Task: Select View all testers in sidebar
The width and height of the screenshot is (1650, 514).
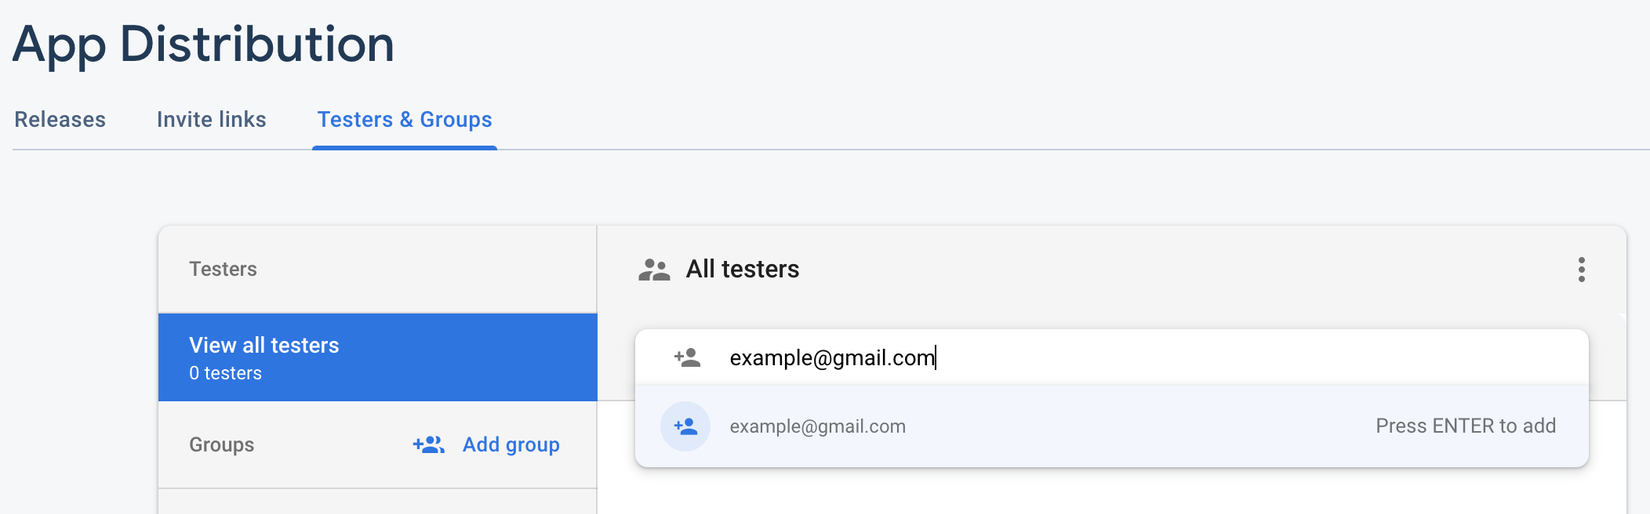Action: [x=264, y=345]
